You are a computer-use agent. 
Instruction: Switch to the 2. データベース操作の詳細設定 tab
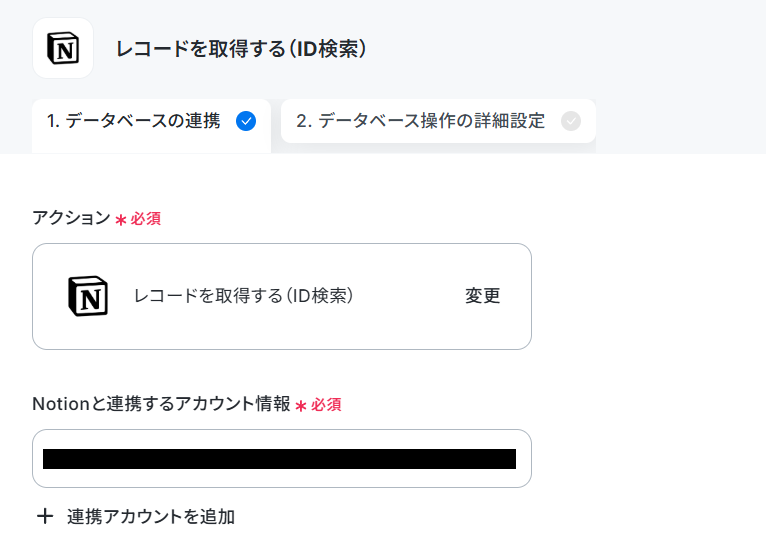(x=438, y=121)
